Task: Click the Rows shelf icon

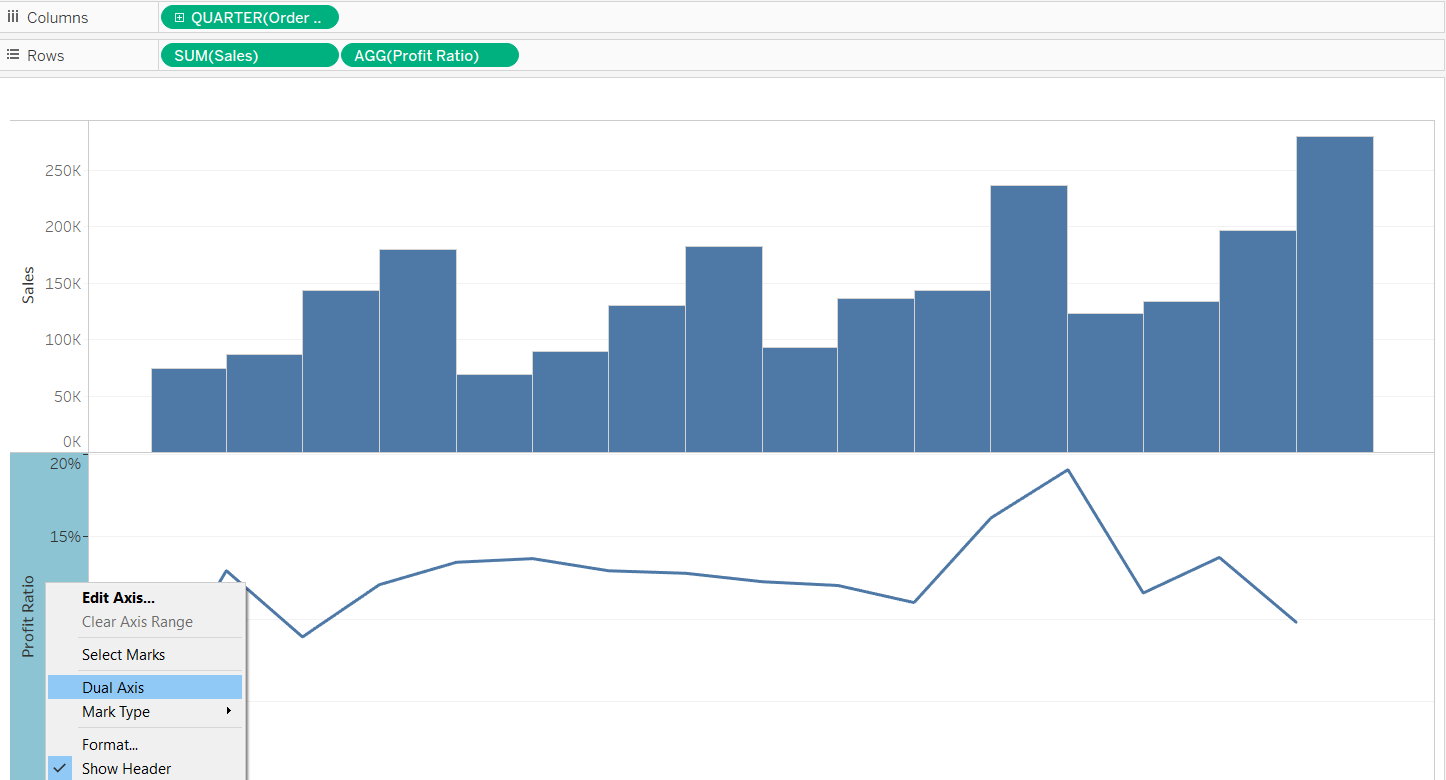Action: coord(13,55)
